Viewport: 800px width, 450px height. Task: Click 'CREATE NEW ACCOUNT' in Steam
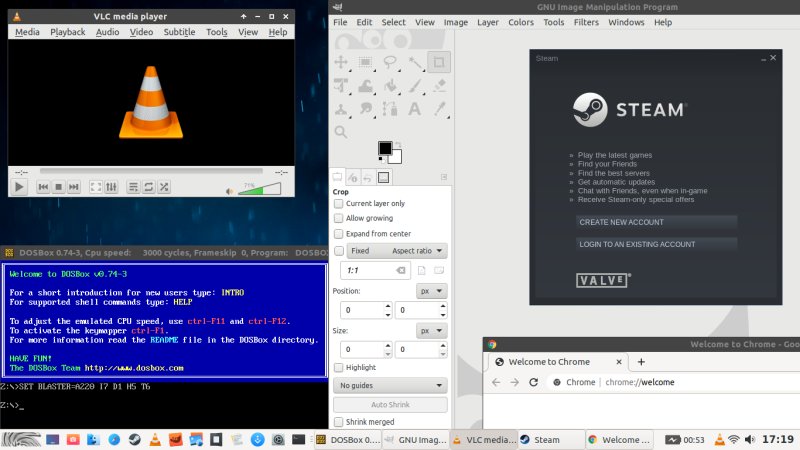[656, 222]
